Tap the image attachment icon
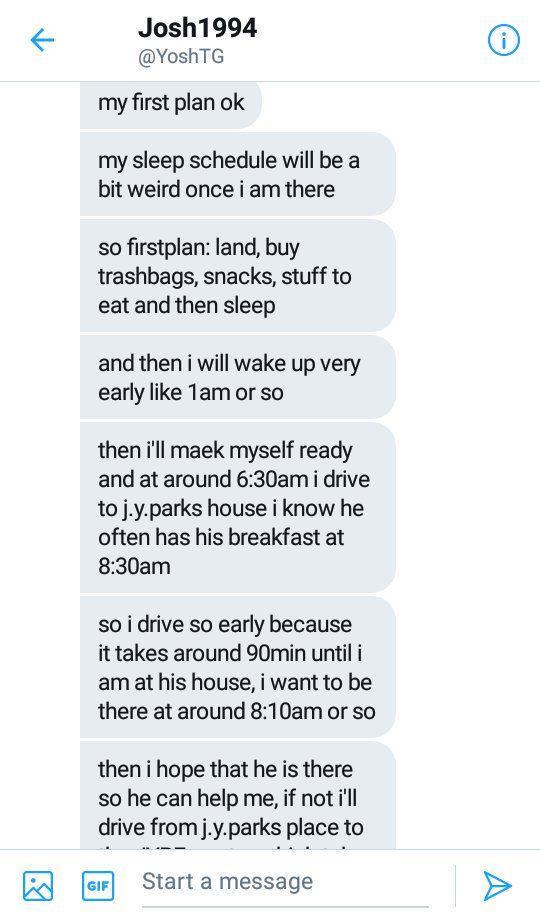The width and height of the screenshot is (540, 923). [x=38, y=886]
